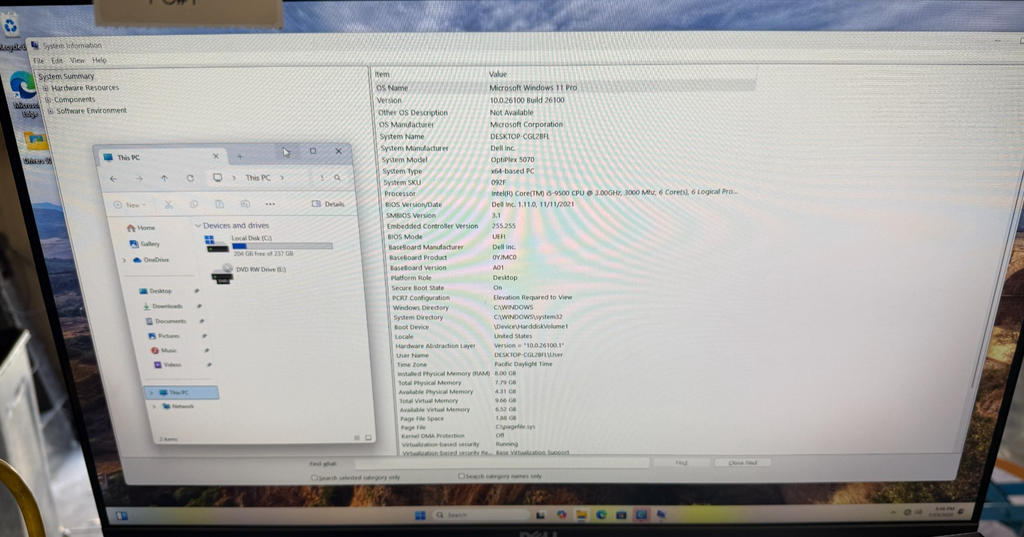
Task: Open the View menu in System Information
Action: tap(77, 61)
